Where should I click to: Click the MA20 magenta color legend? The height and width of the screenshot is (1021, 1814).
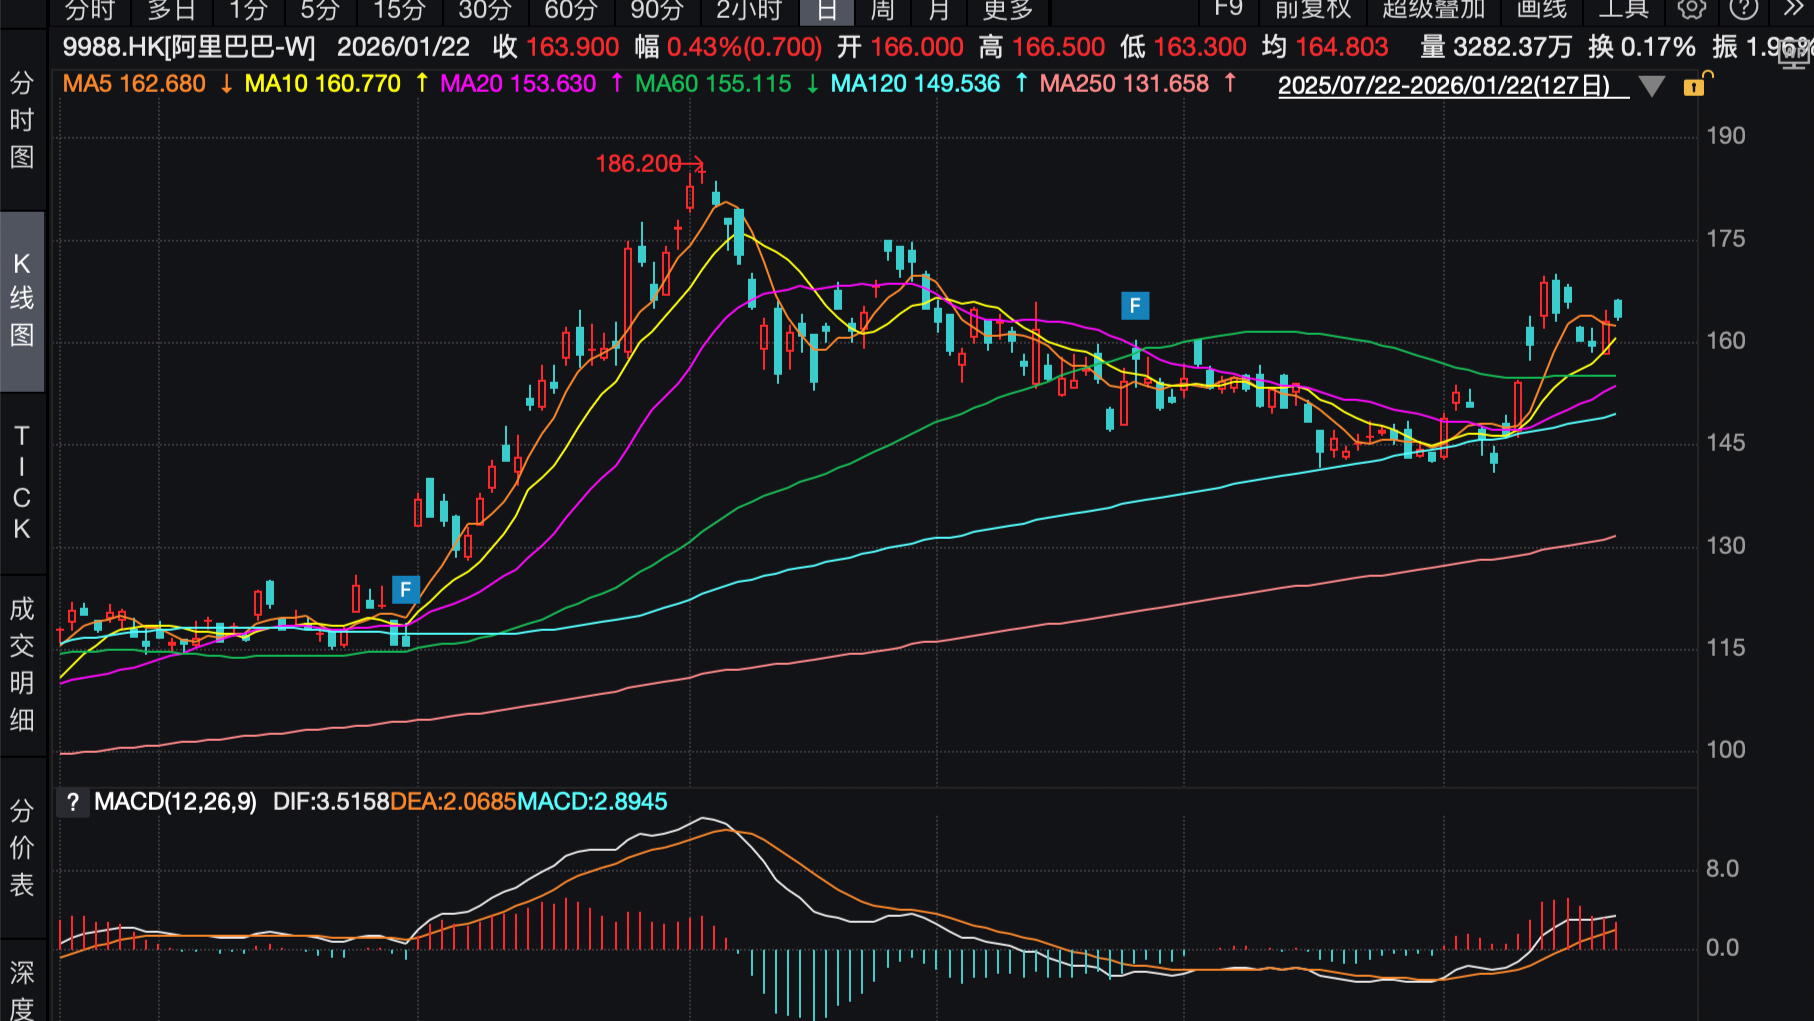coord(518,84)
